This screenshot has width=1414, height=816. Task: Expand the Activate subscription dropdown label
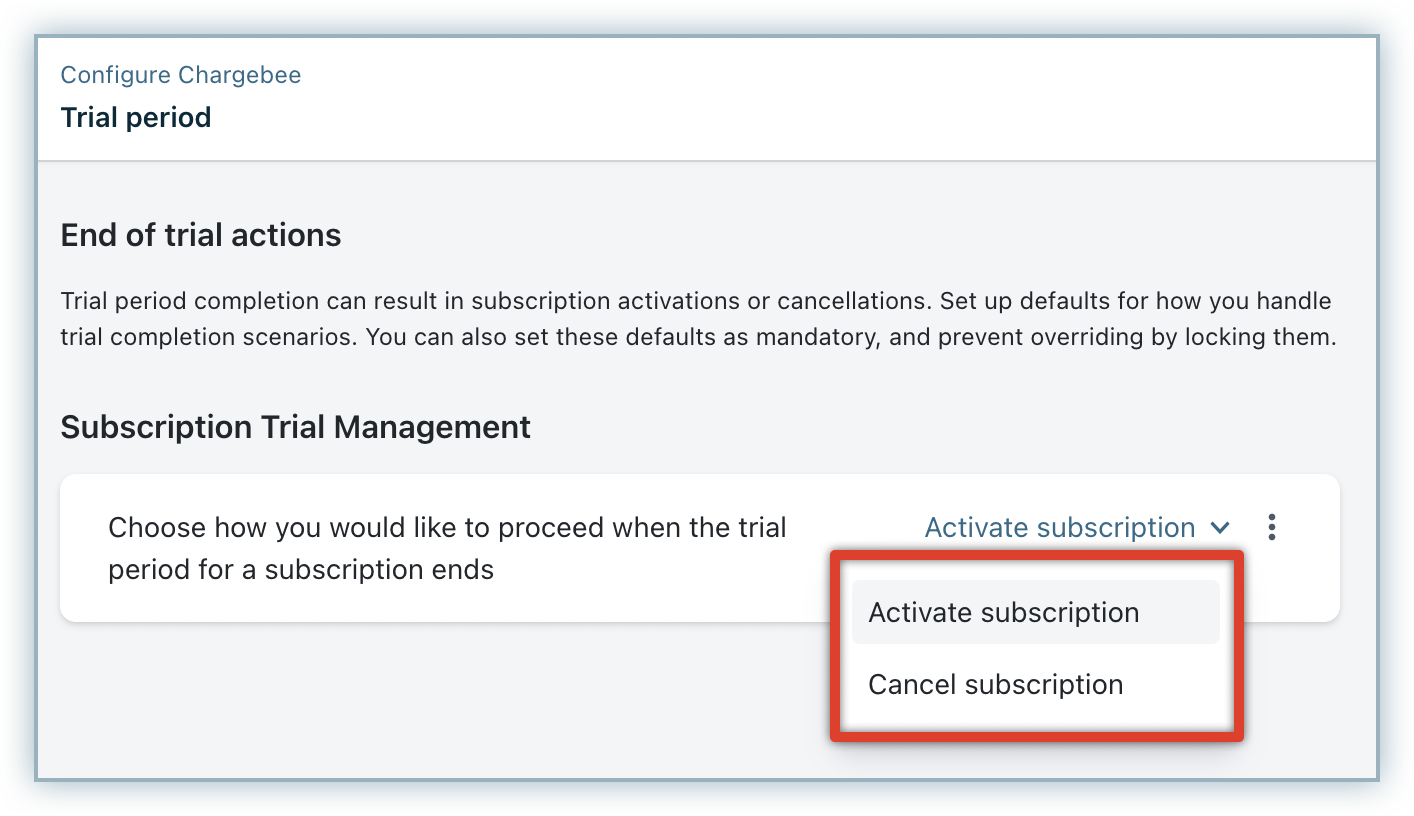1060,527
